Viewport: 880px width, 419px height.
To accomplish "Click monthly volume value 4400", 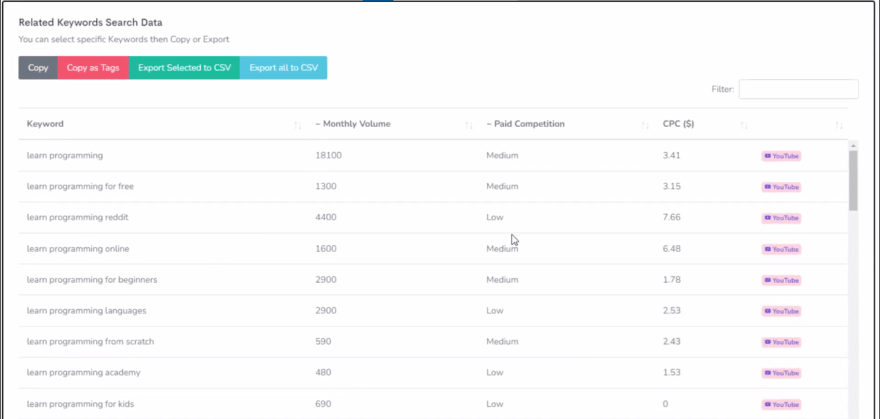I will 326,217.
